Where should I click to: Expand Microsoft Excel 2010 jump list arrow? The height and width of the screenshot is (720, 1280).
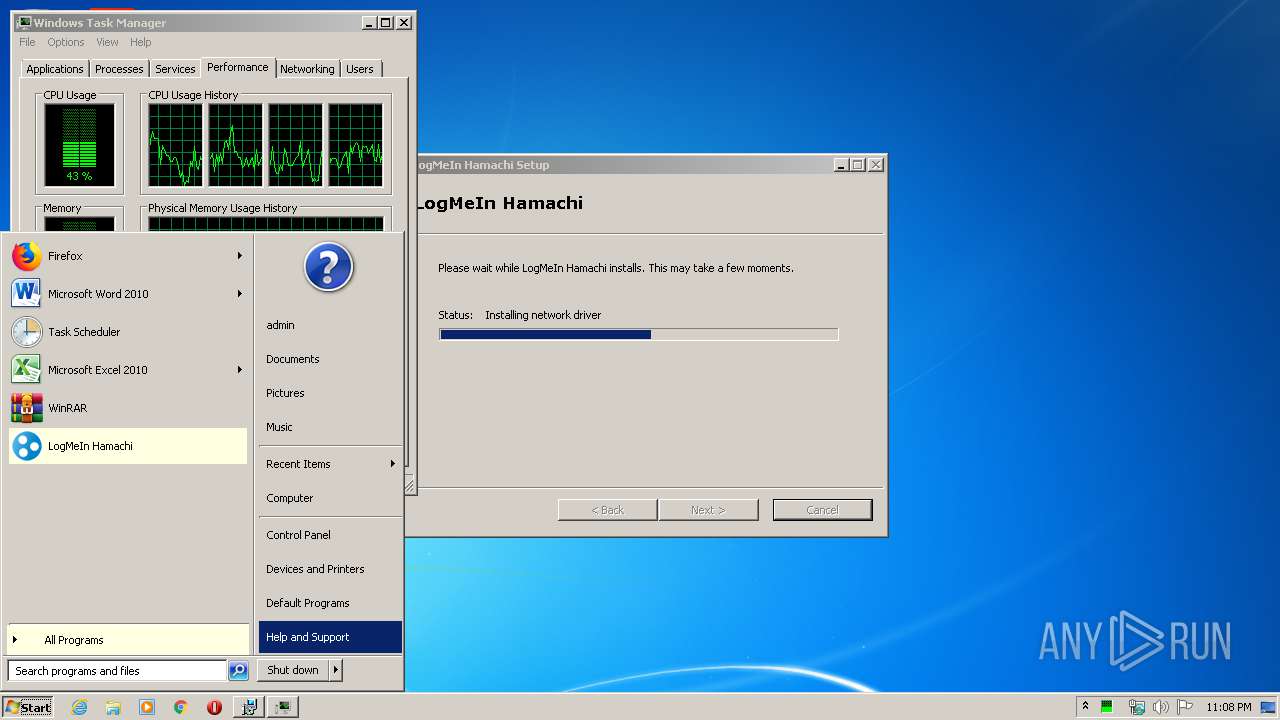pyautogui.click(x=240, y=370)
